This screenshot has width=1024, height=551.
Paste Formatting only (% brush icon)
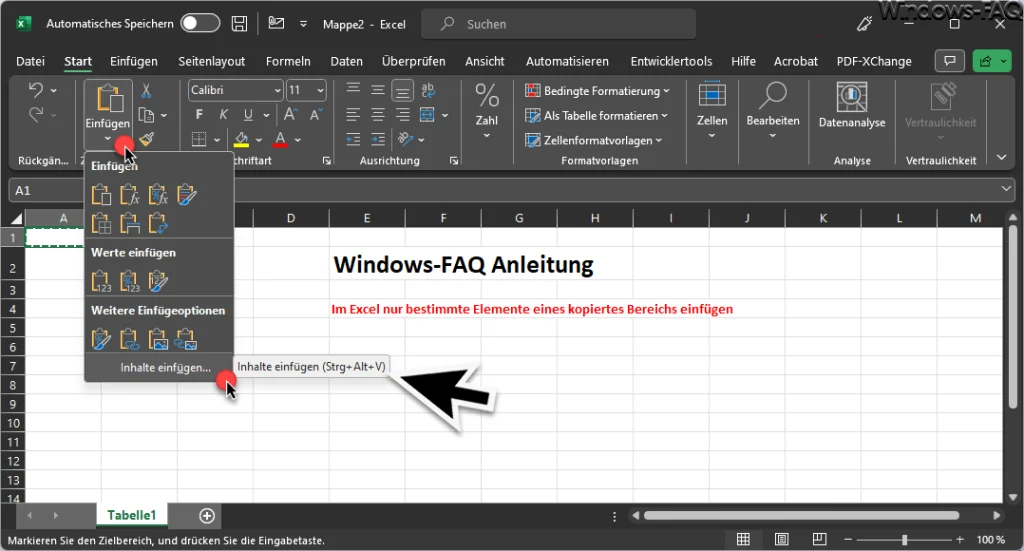pyautogui.click(x=101, y=339)
